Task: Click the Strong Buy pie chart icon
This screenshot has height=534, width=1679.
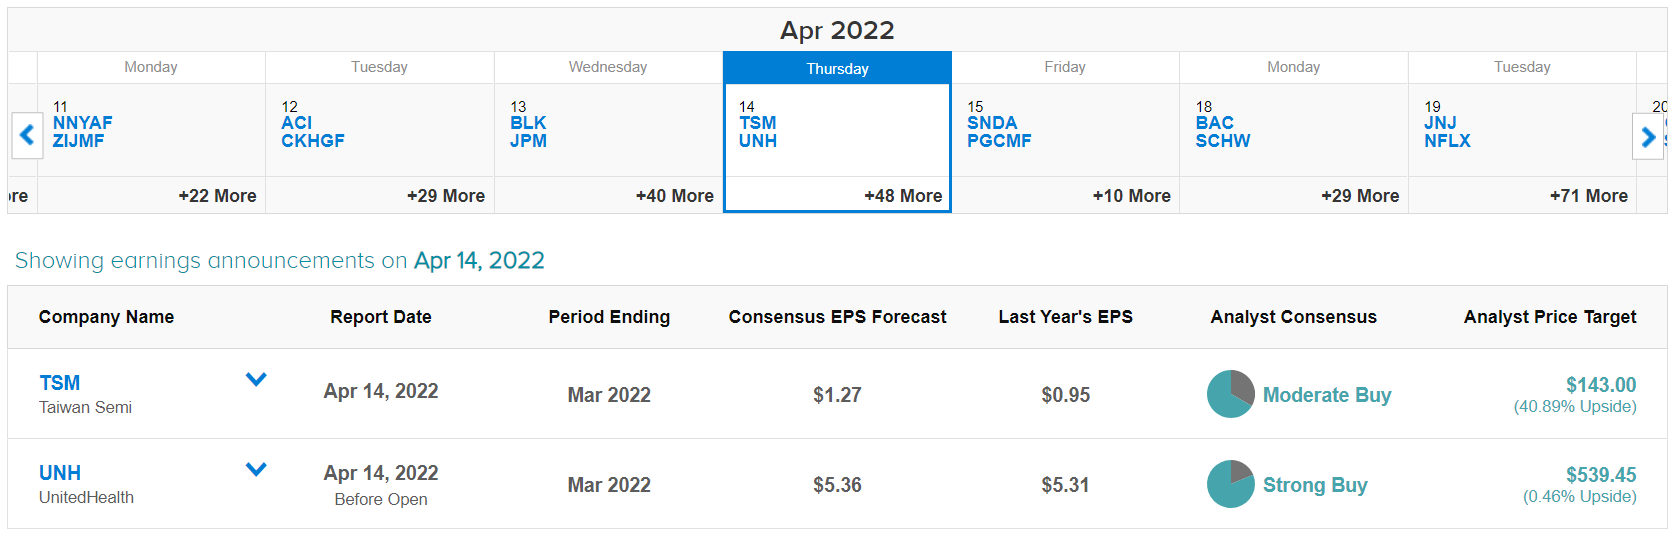Action: coord(1231,484)
